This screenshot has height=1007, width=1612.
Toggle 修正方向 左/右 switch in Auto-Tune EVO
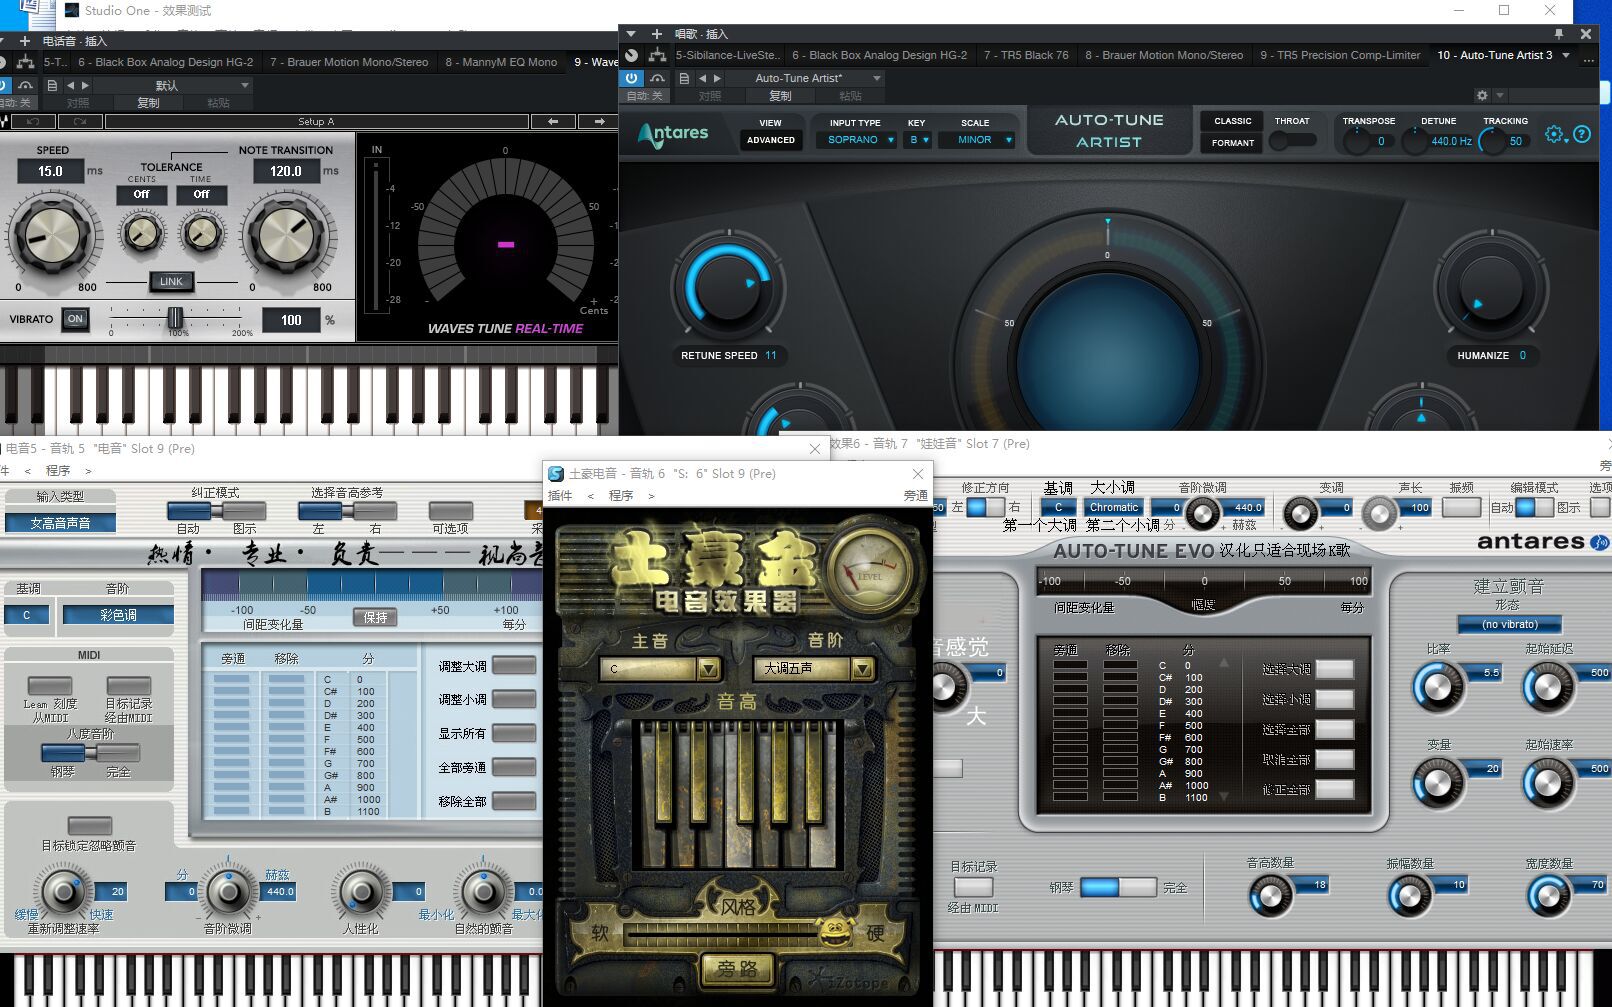click(x=985, y=507)
